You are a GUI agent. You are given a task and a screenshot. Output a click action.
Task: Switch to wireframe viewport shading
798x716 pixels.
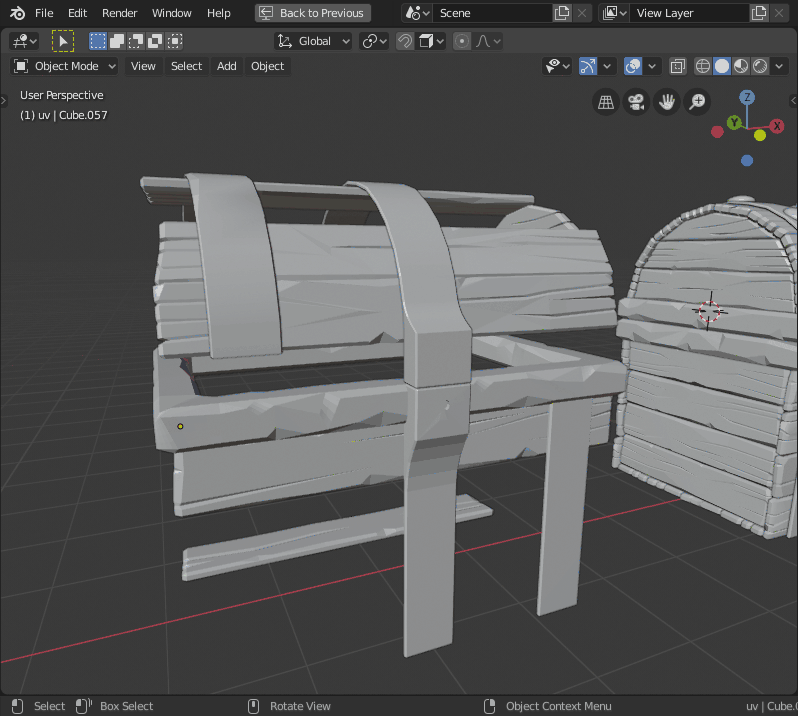pos(703,66)
